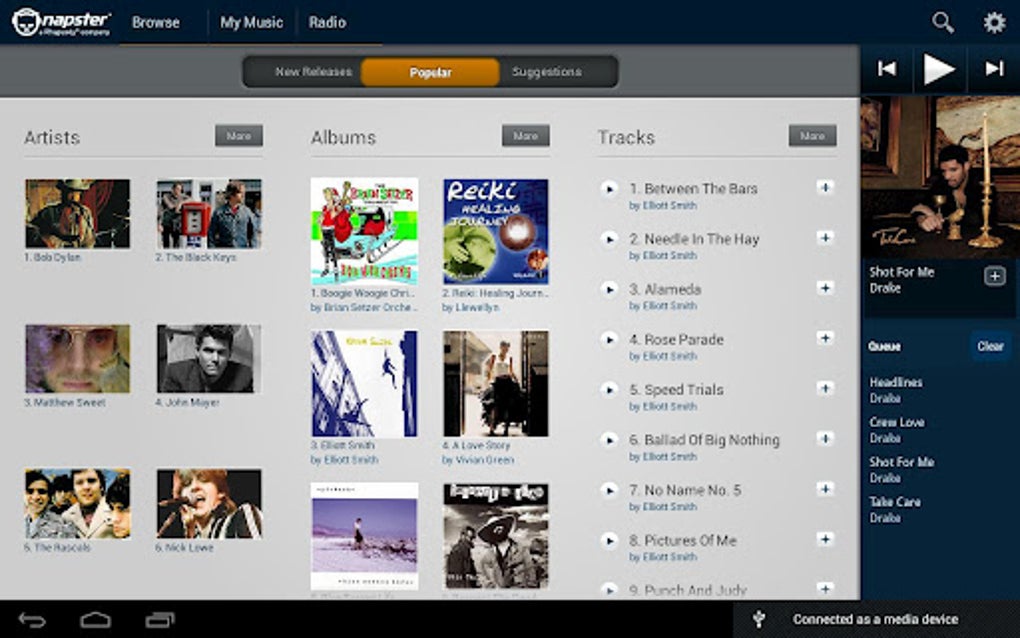Open the settings gear icon
The height and width of the screenshot is (638, 1020).
click(x=994, y=23)
